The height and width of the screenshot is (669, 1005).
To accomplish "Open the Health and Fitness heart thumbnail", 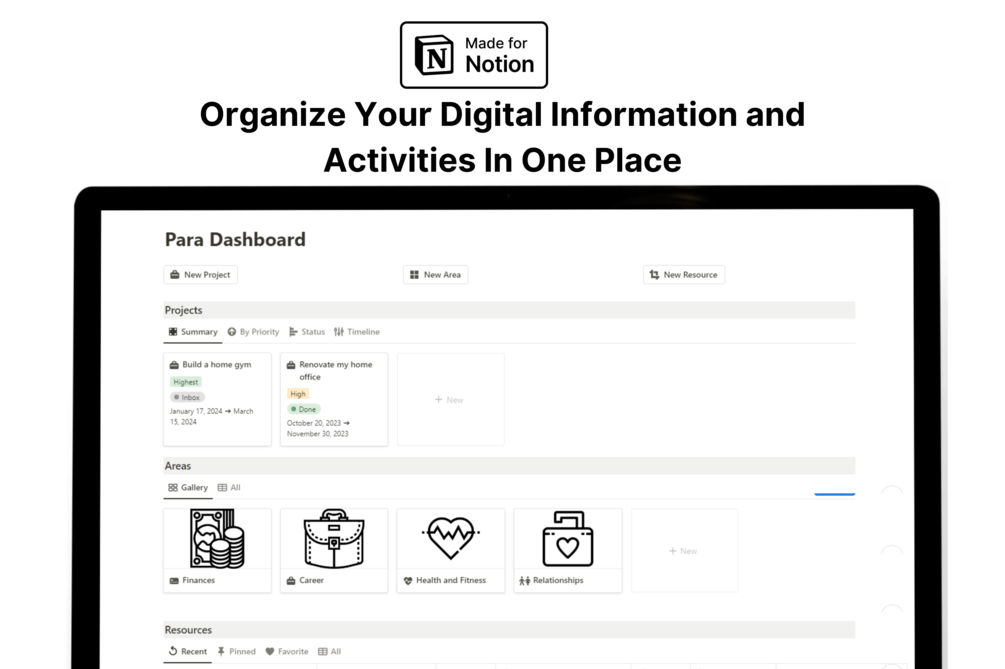I will (451, 539).
